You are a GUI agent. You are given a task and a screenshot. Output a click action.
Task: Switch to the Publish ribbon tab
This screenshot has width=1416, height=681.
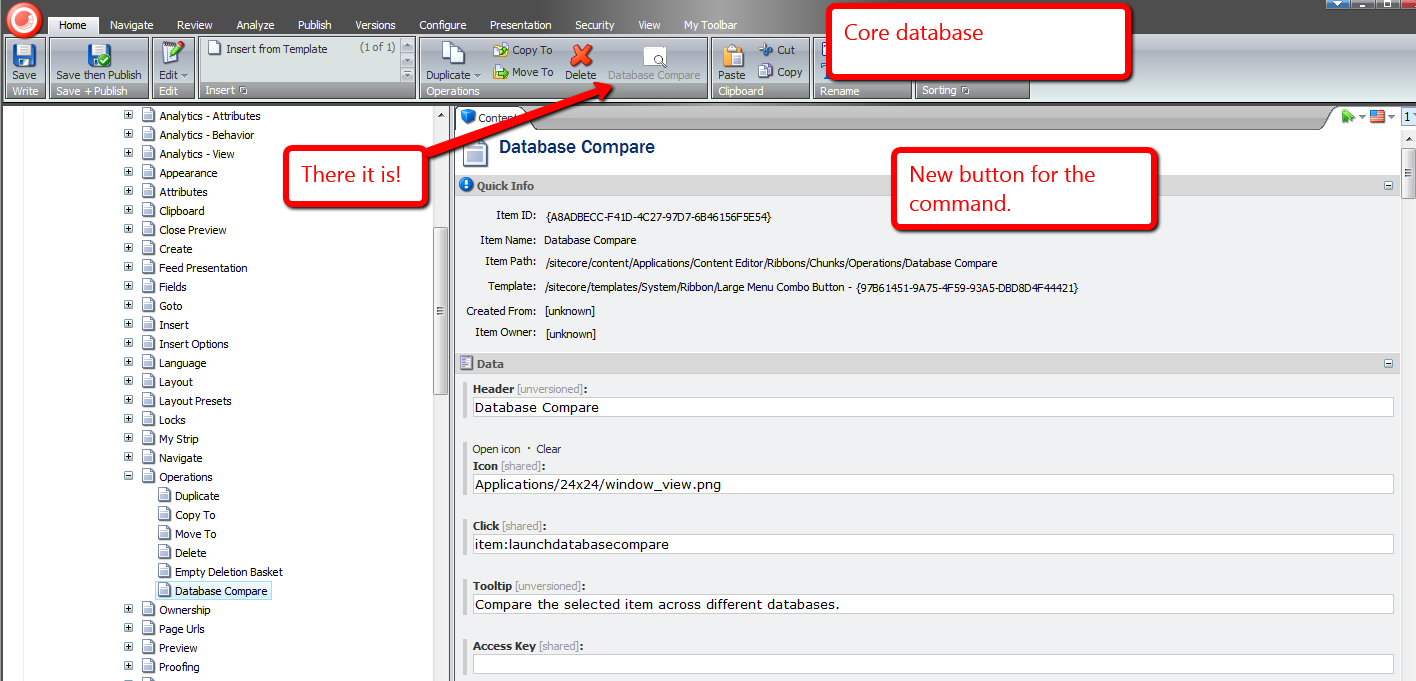point(315,25)
